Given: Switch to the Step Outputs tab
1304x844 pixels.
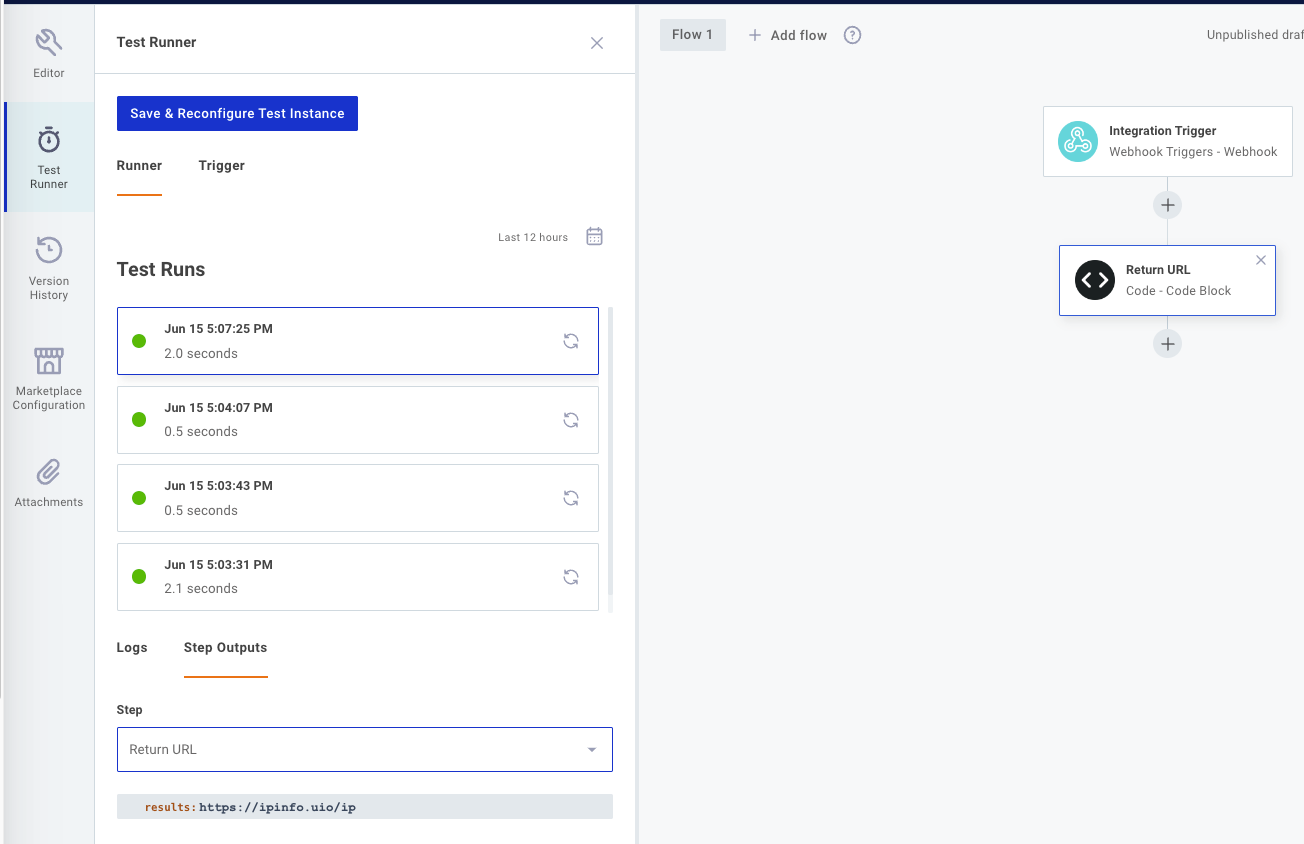Looking at the screenshot, I should click(225, 648).
